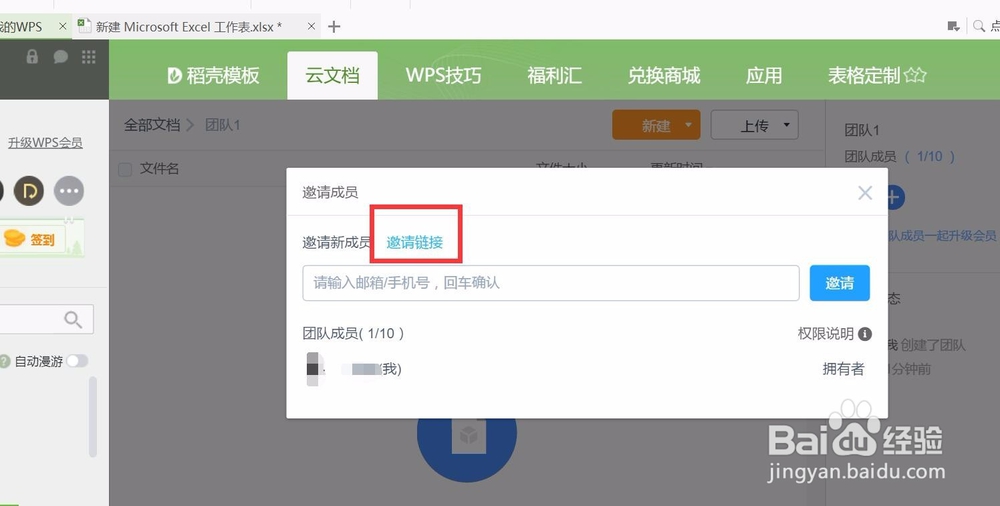Click the orange 新建 button
The image size is (1000, 506).
click(x=656, y=125)
